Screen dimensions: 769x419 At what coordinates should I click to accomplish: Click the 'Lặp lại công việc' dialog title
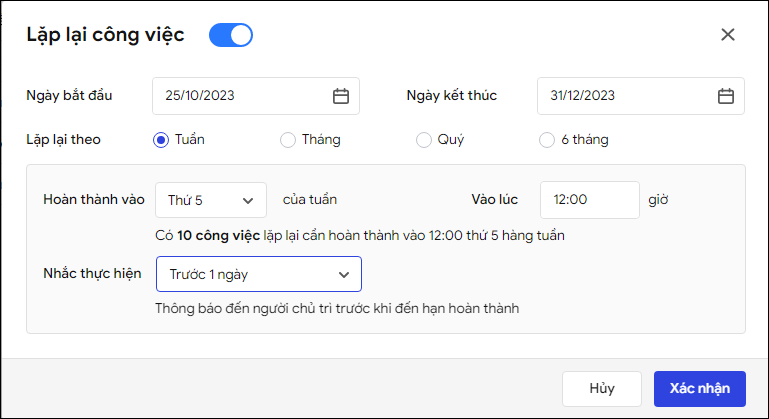click(x=105, y=35)
